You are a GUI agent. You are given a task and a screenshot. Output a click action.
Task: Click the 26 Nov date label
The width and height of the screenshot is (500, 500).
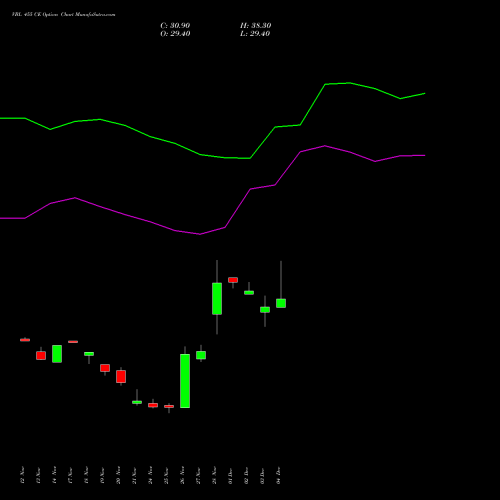[182, 475]
